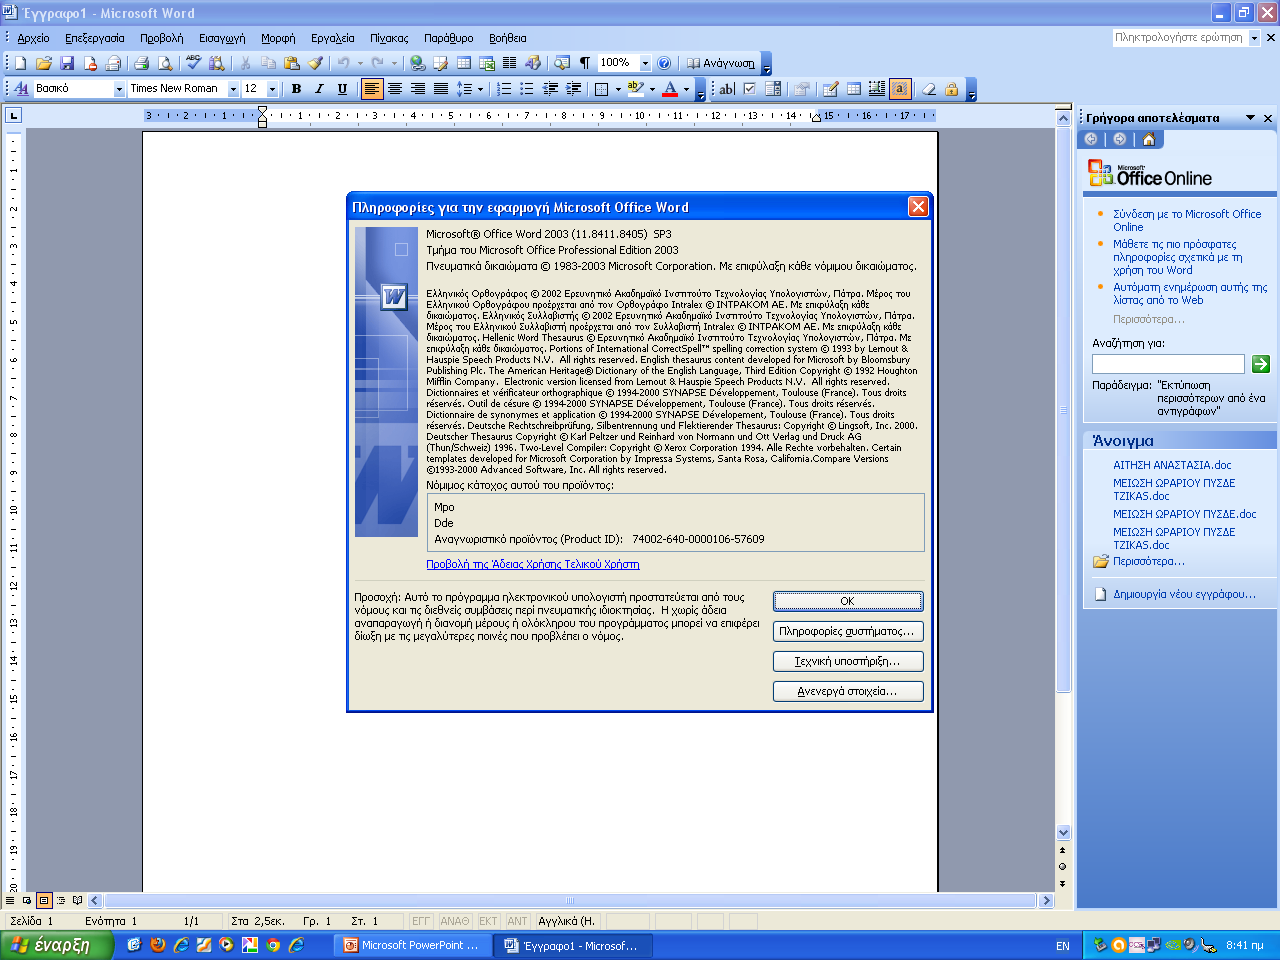This screenshot has width=1280, height=960.
Task: Click the Print icon in toolbar
Action: pos(141,63)
